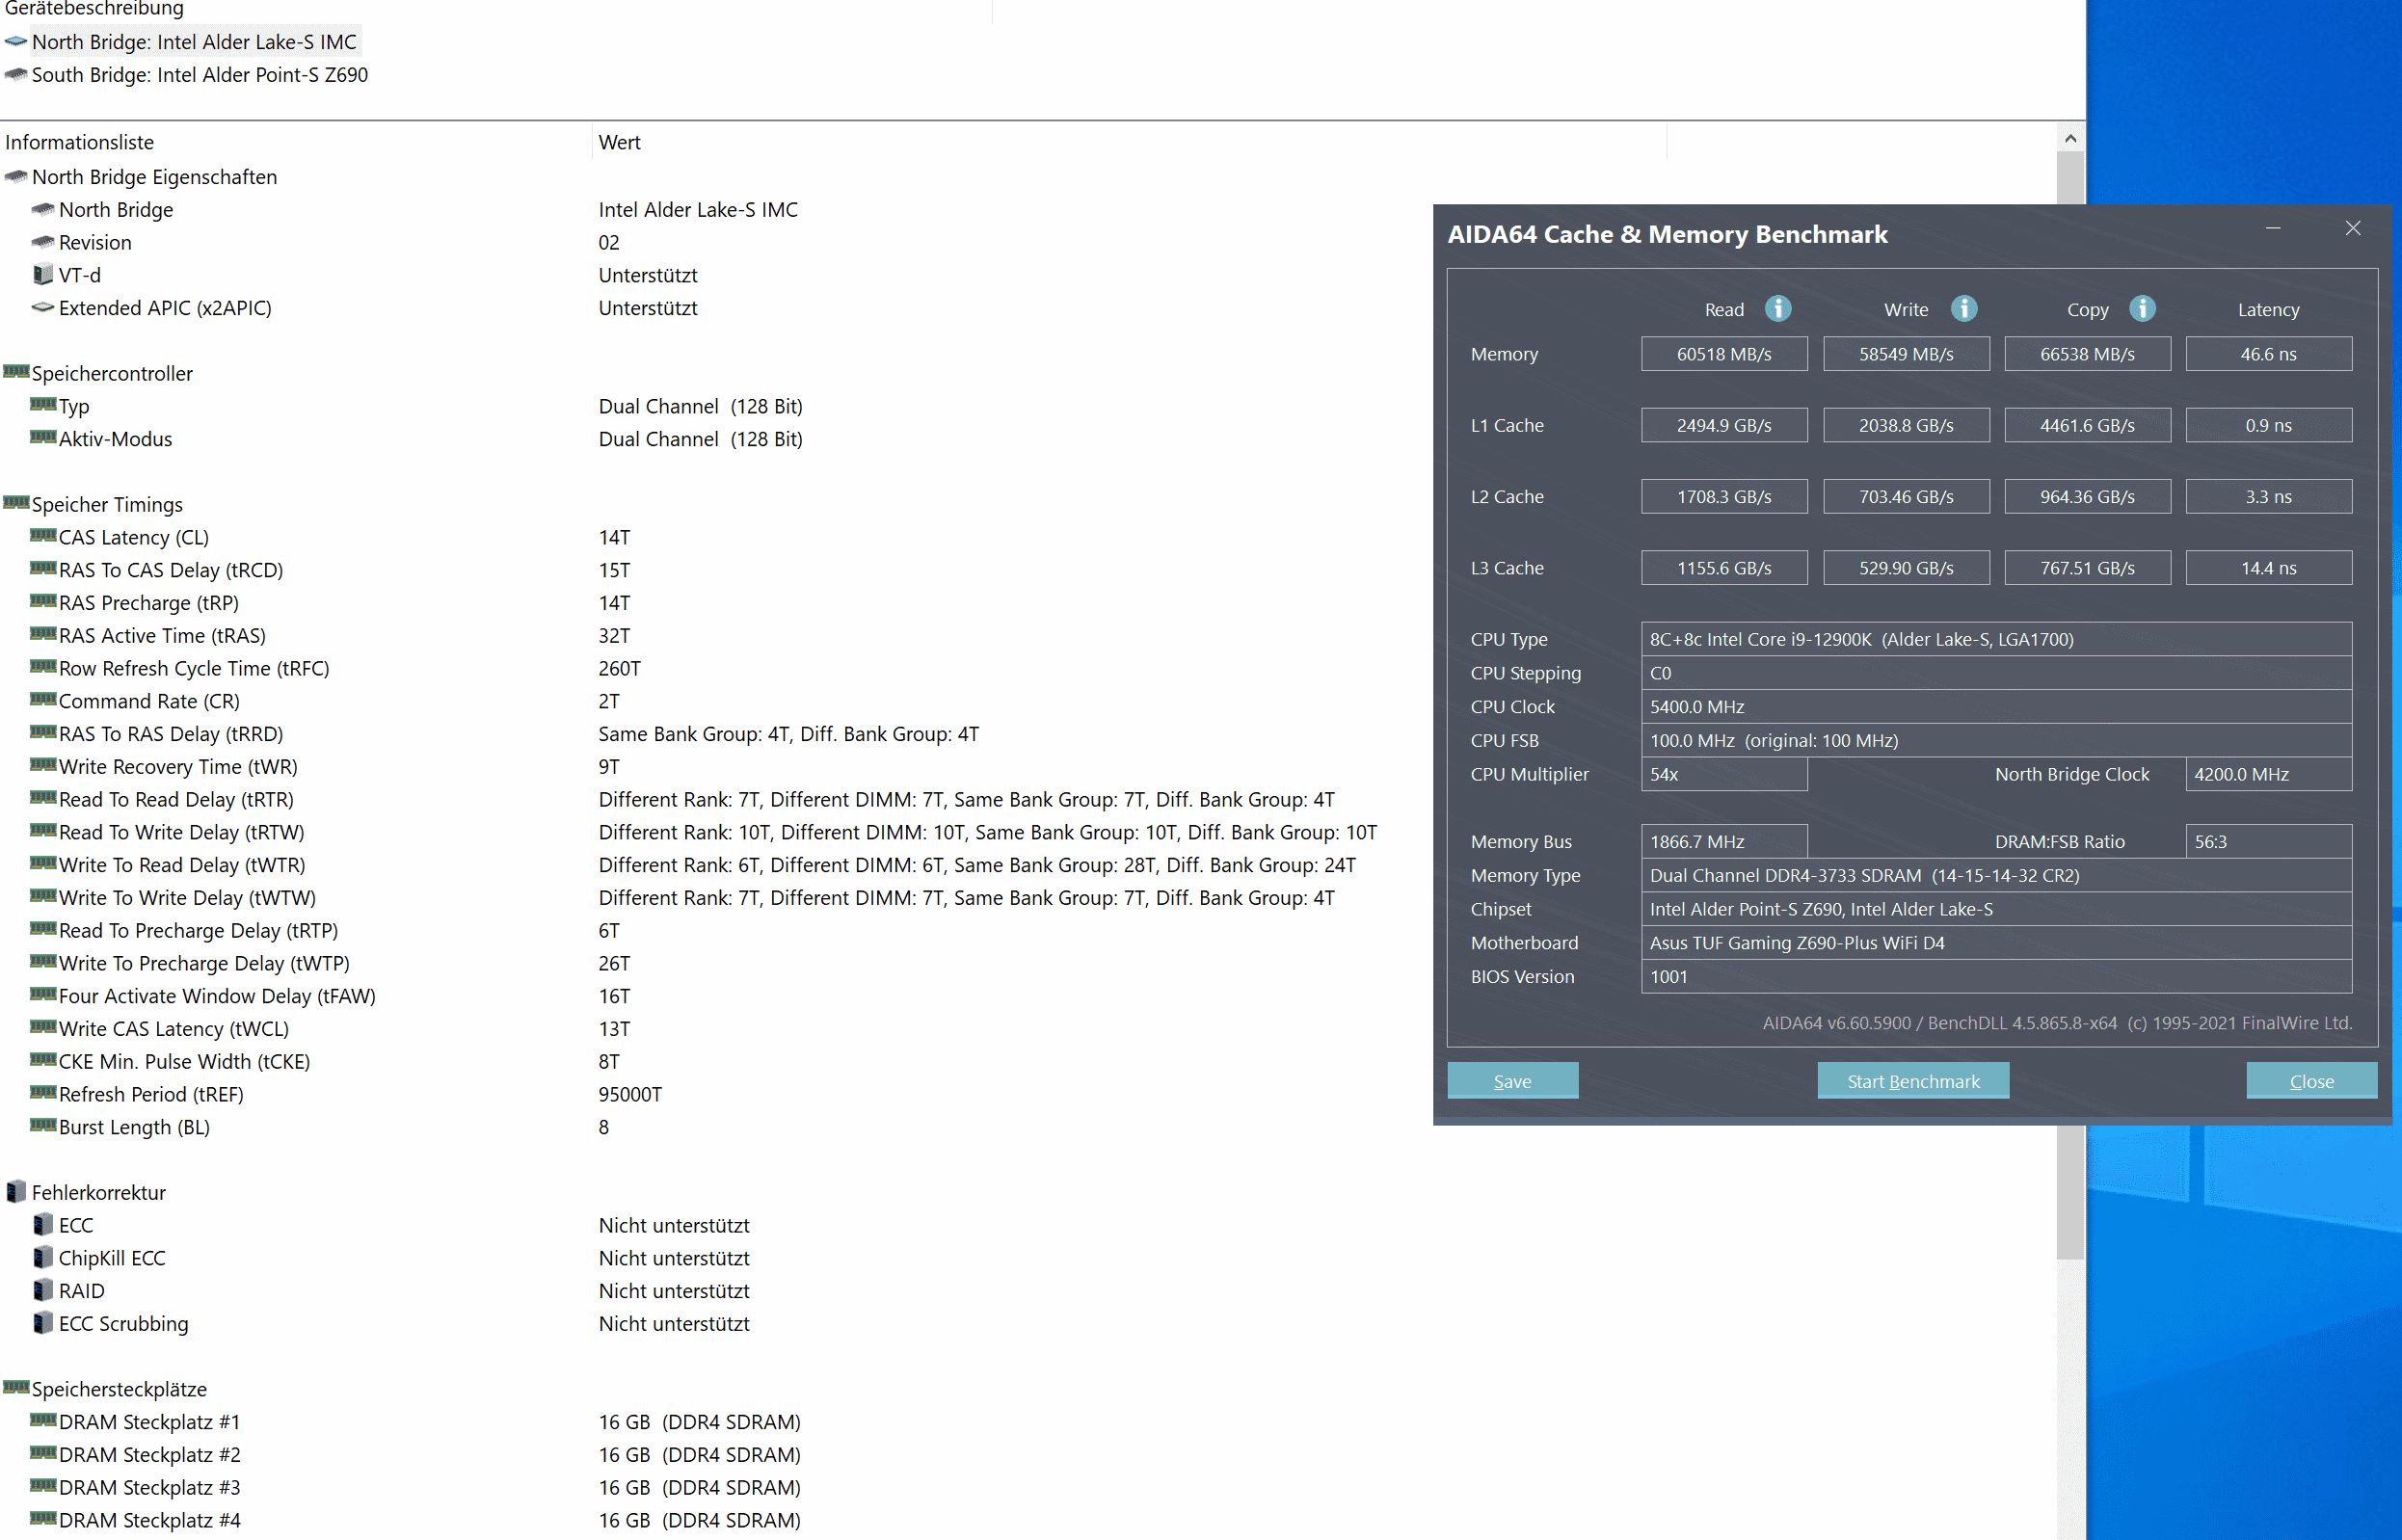Click the Motherboard field Asus TUF Gaming

click(x=1996, y=943)
